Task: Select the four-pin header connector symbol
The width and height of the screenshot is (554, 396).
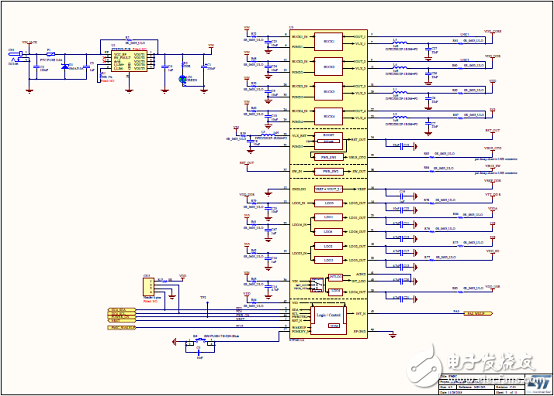Action: tap(148, 287)
